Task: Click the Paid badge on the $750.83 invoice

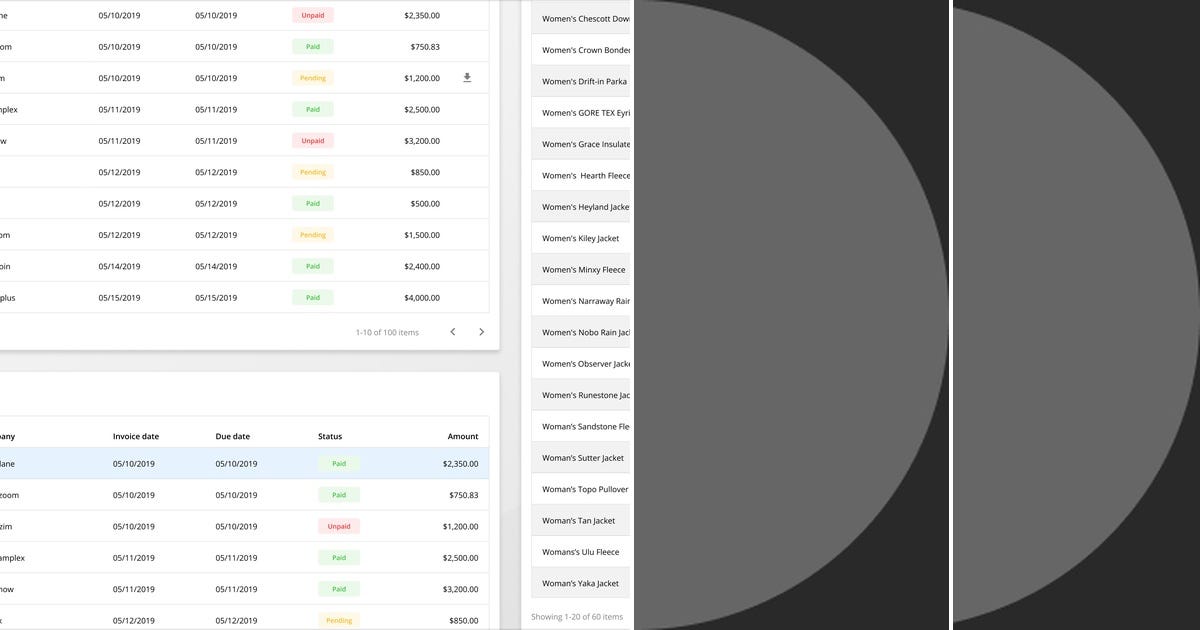Action: tap(312, 46)
